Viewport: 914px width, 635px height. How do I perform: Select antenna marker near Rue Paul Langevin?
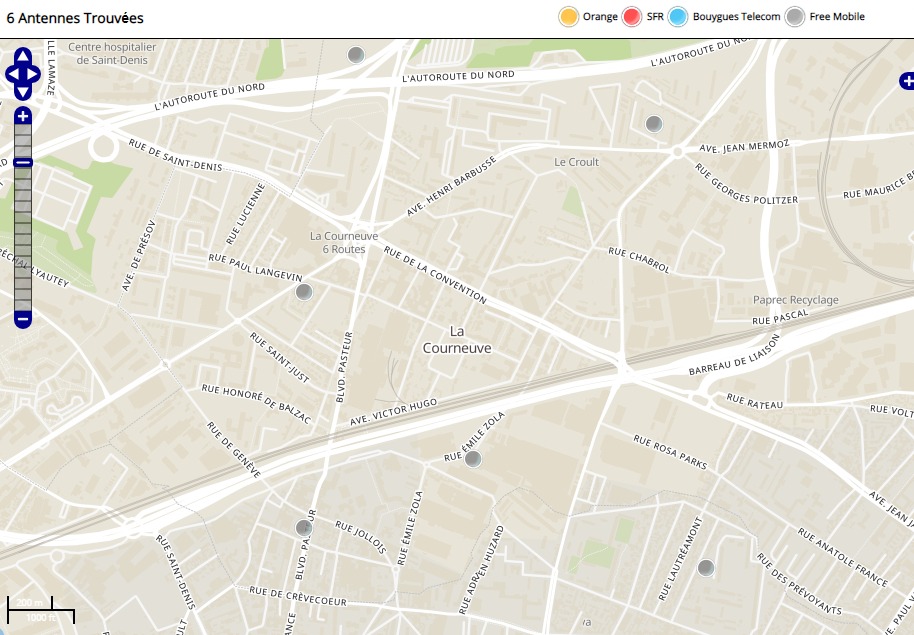coord(304,292)
